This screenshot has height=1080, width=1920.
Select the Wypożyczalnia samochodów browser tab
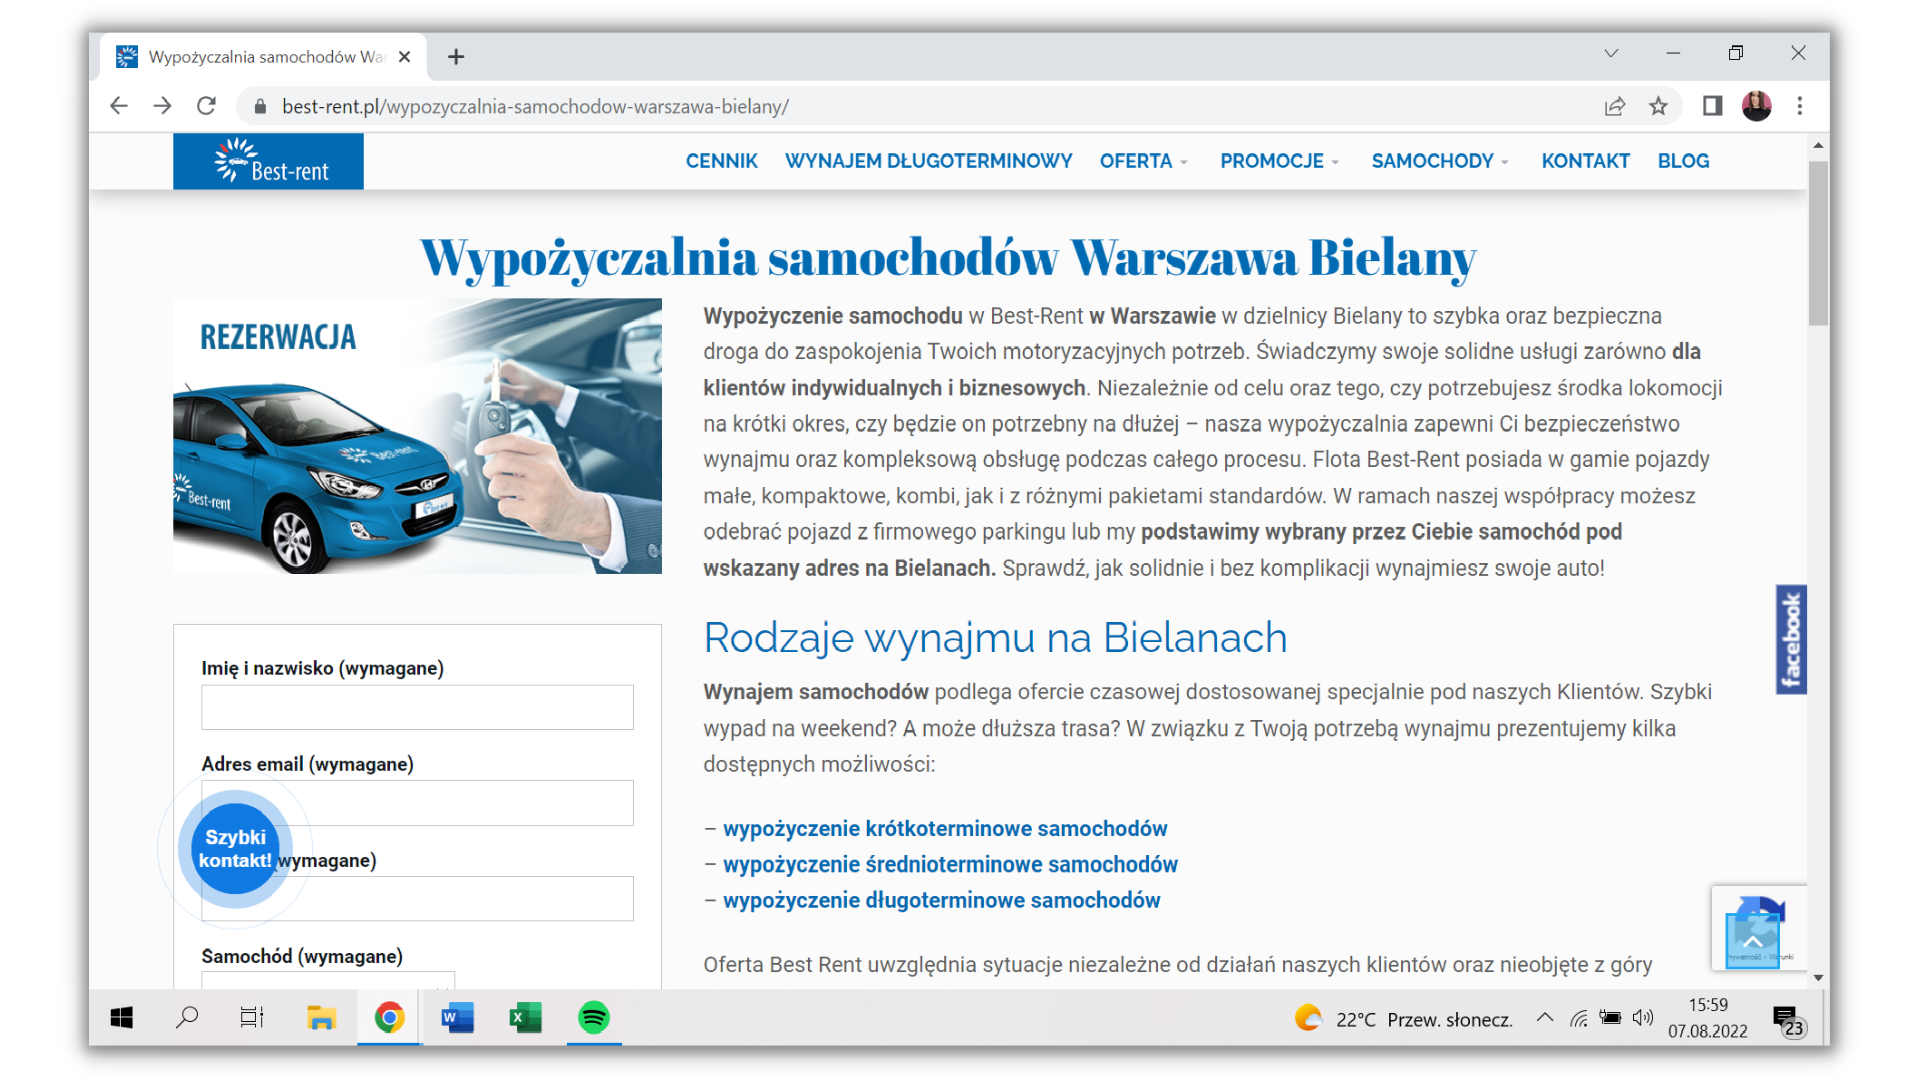(265, 57)
